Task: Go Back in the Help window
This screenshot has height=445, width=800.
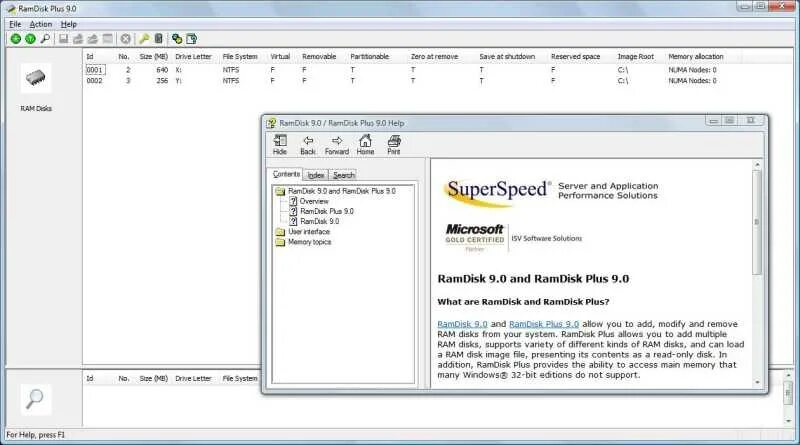Action: coord(308,145)
